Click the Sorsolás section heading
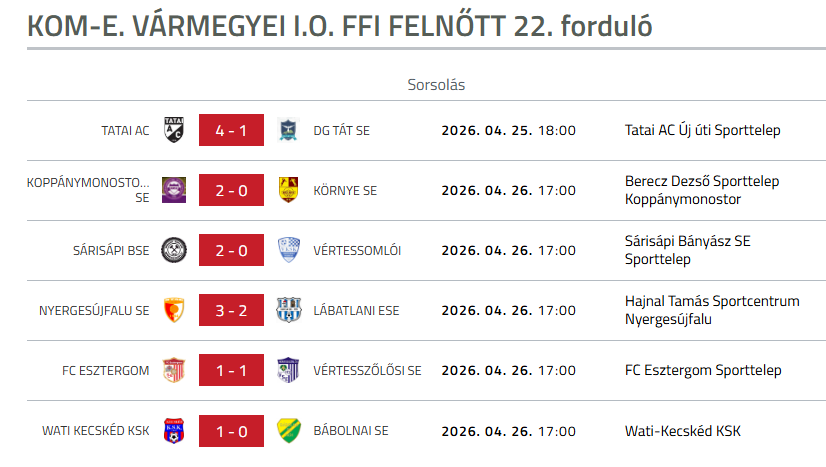The image size is (826, 467). pyautogui.click(x=436, y=85)
